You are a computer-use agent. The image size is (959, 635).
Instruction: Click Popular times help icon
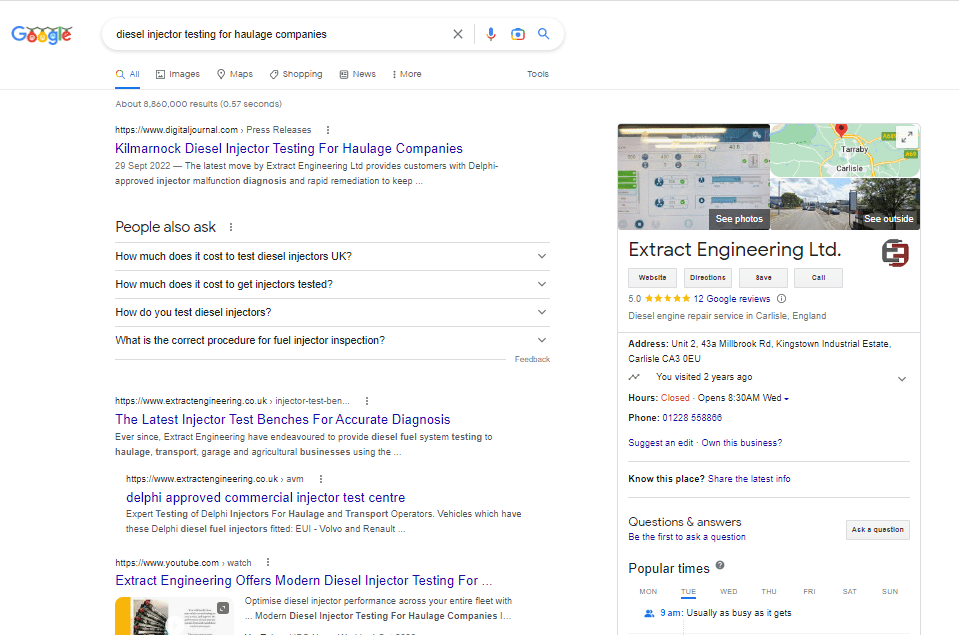pos(720,565)
